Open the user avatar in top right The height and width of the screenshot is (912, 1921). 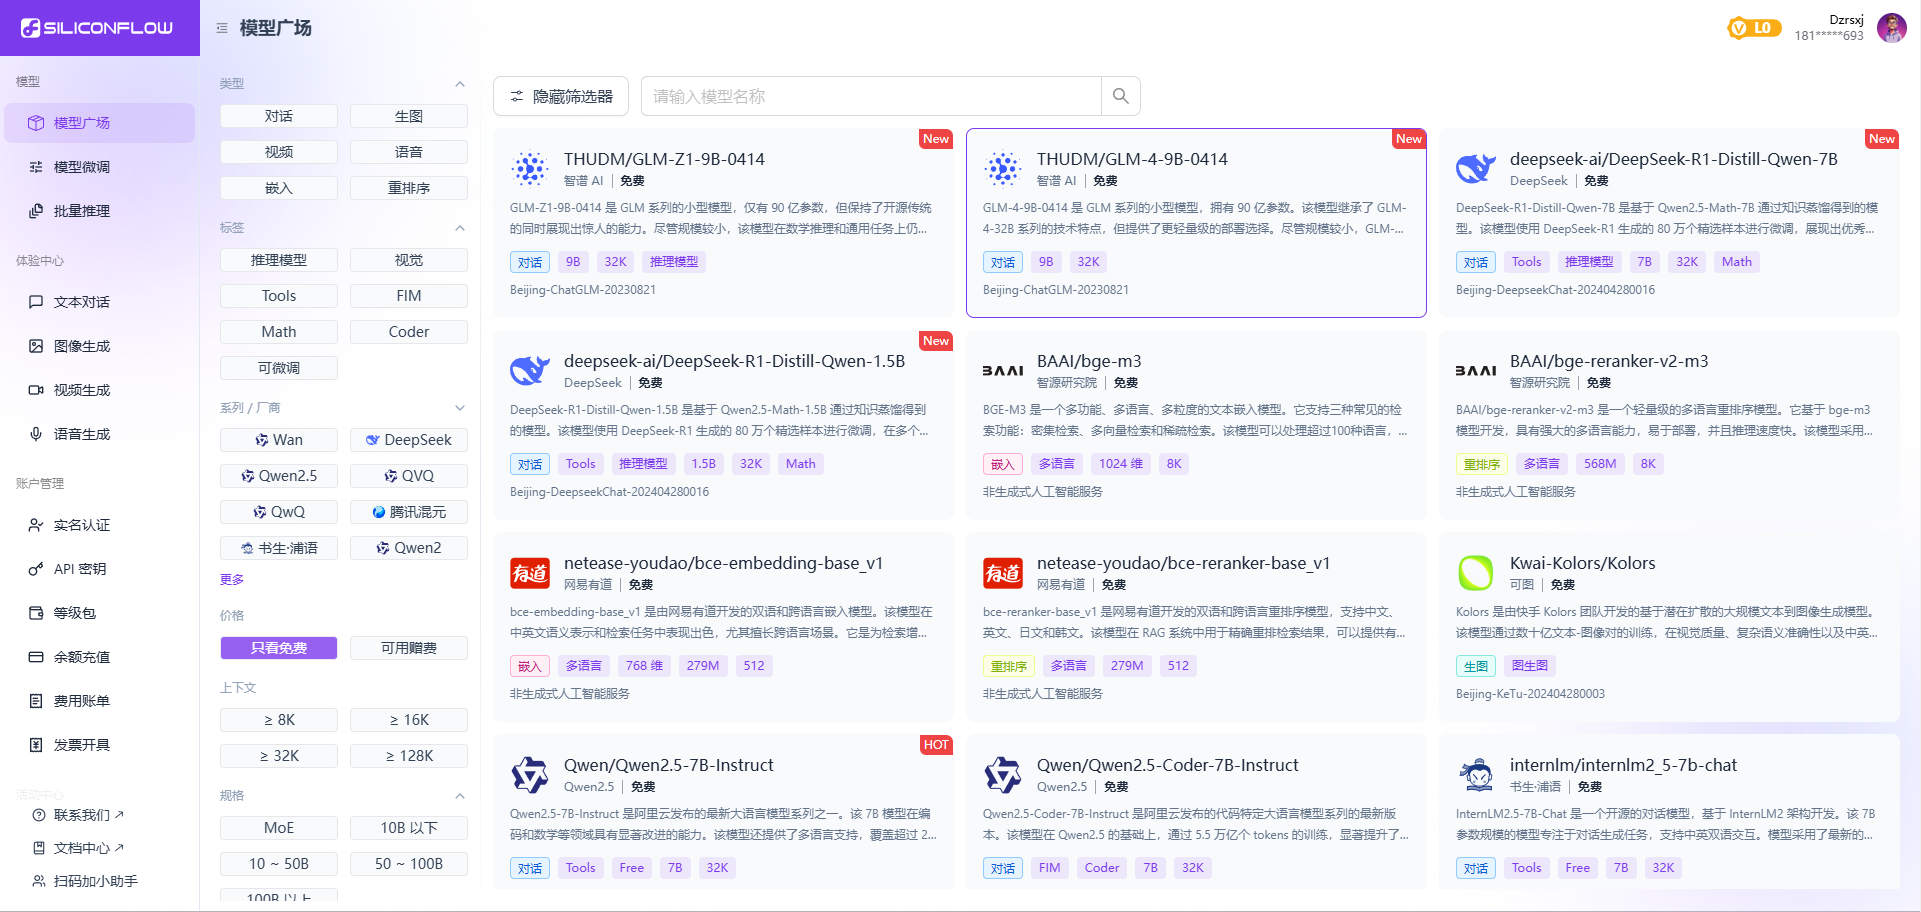[1890, 28]
